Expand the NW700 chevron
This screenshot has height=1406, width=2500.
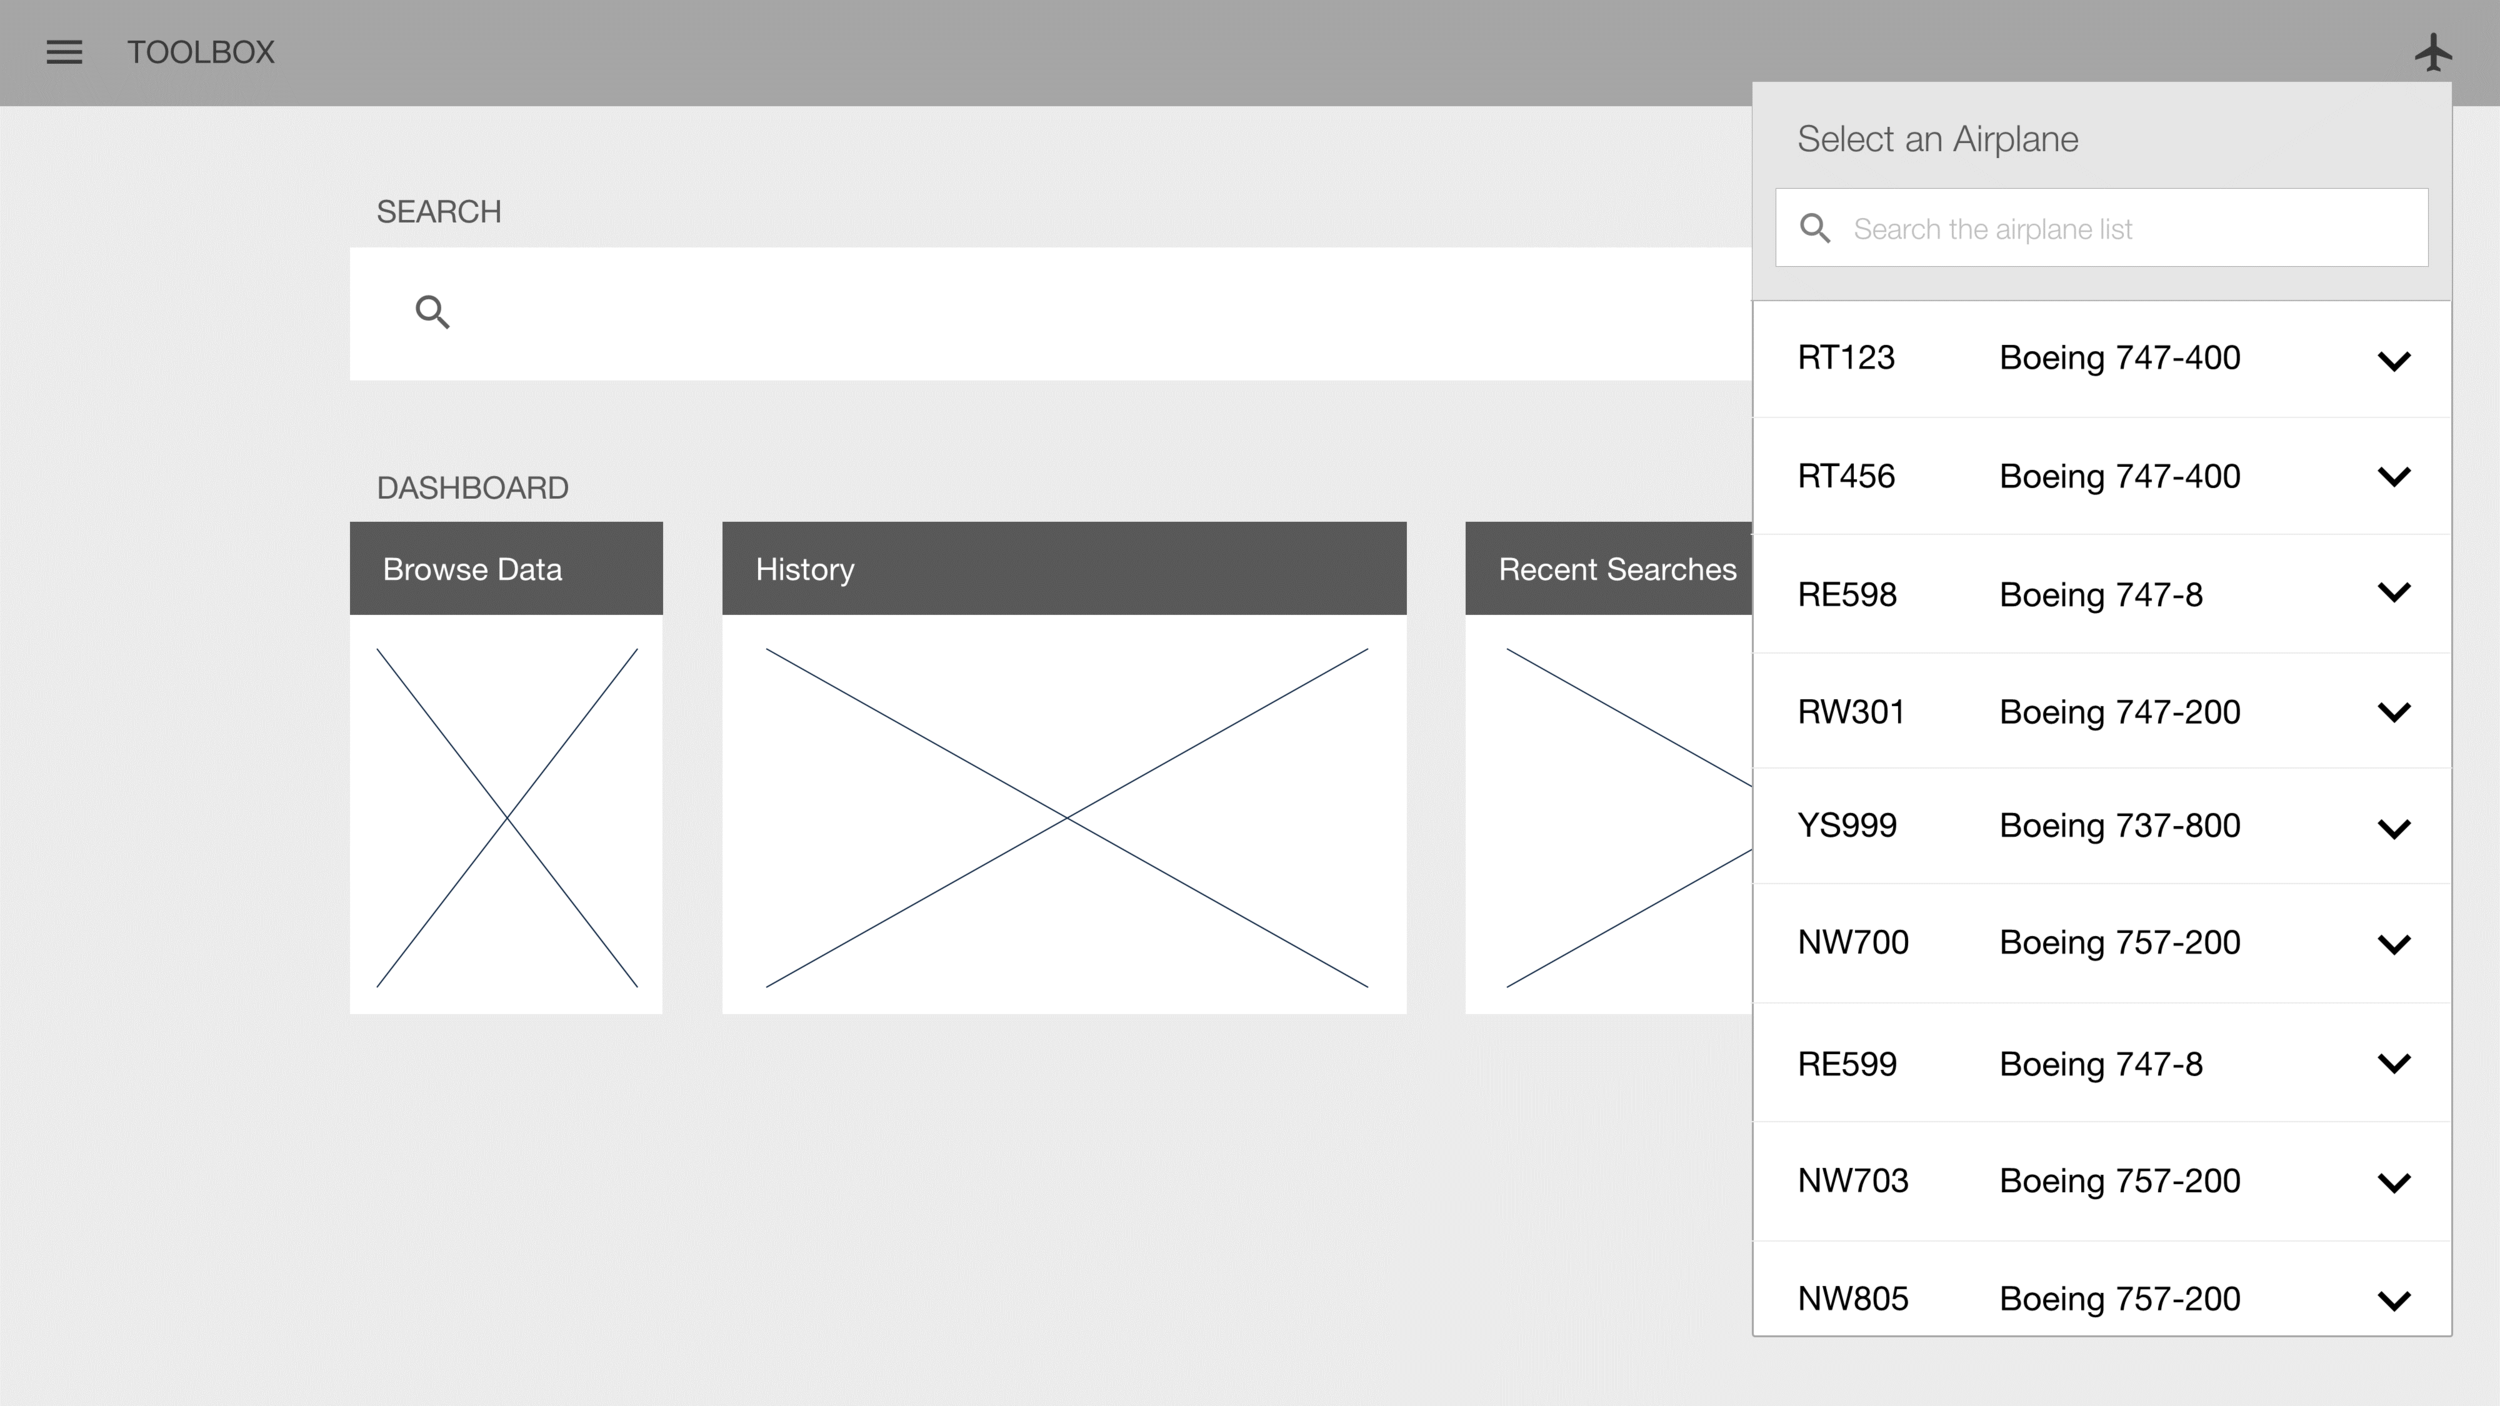[x=2394, y=945]
